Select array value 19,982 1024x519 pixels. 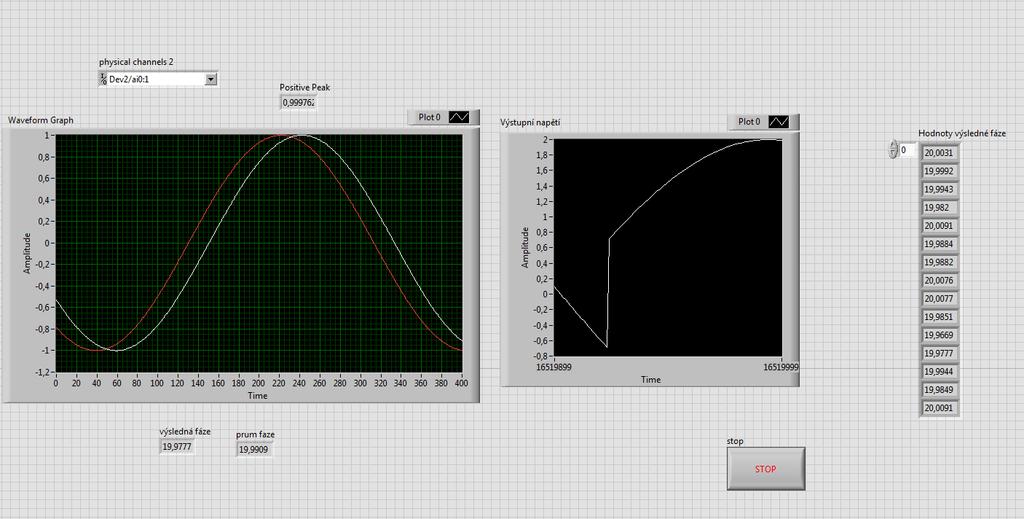pos(939,208)
